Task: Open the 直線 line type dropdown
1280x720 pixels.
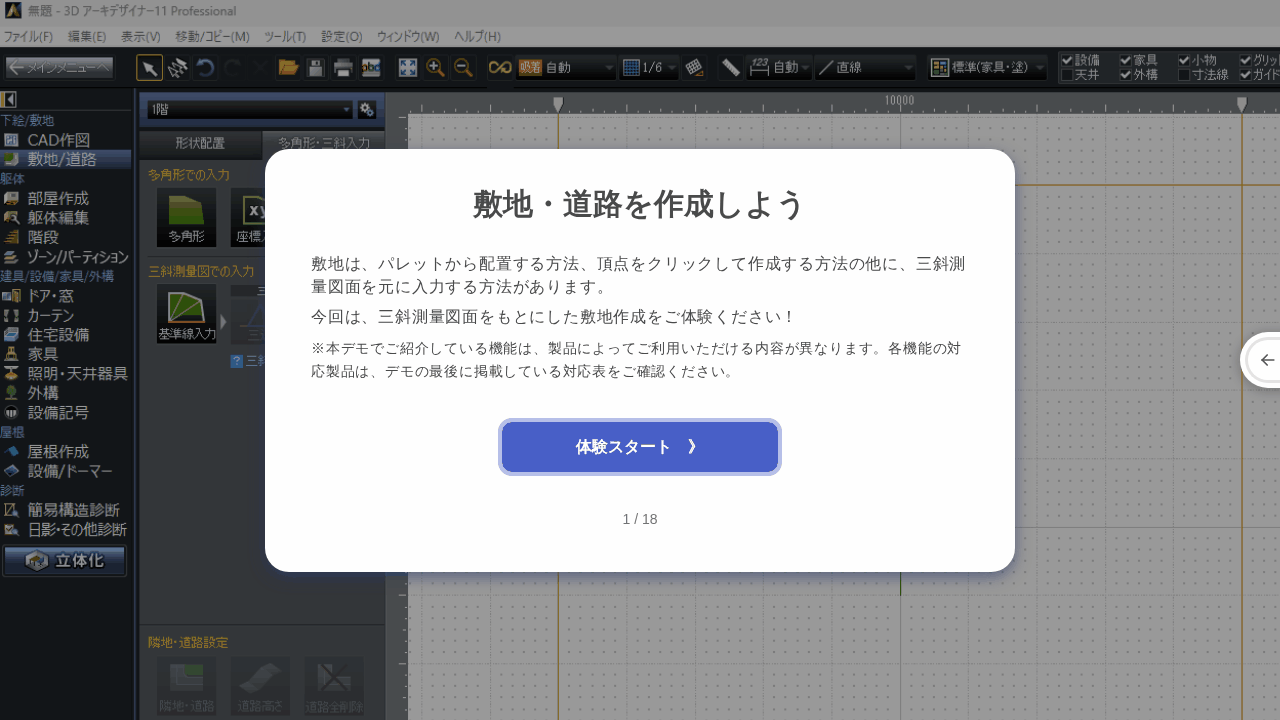Action: coord(865,68)
